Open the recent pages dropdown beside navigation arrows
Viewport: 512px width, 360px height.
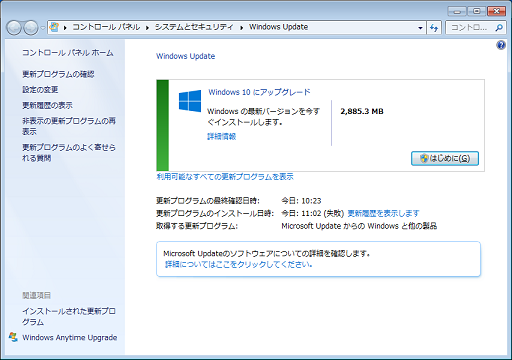[x=43, y=28]
